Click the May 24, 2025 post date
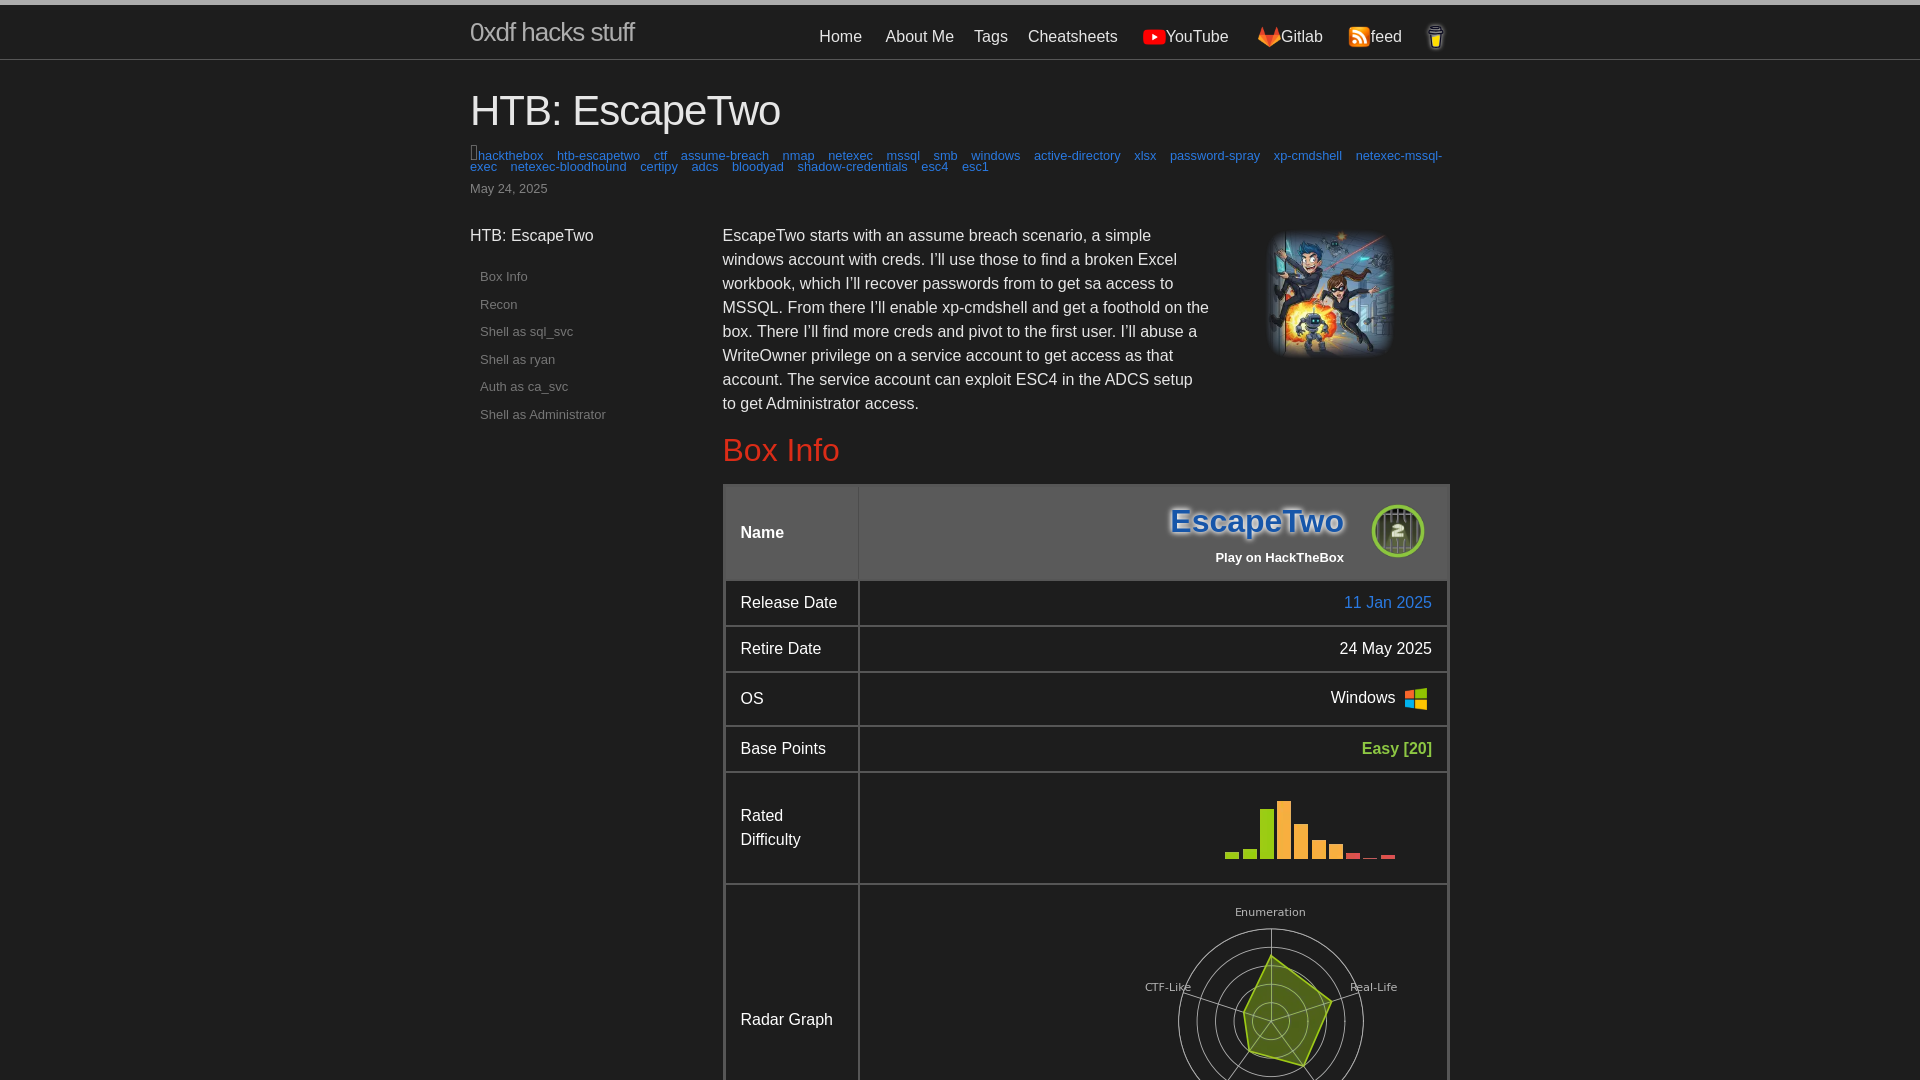The width and height of the screenshot is (1920, 1080). pyautogui.click(x=508, y=189)
